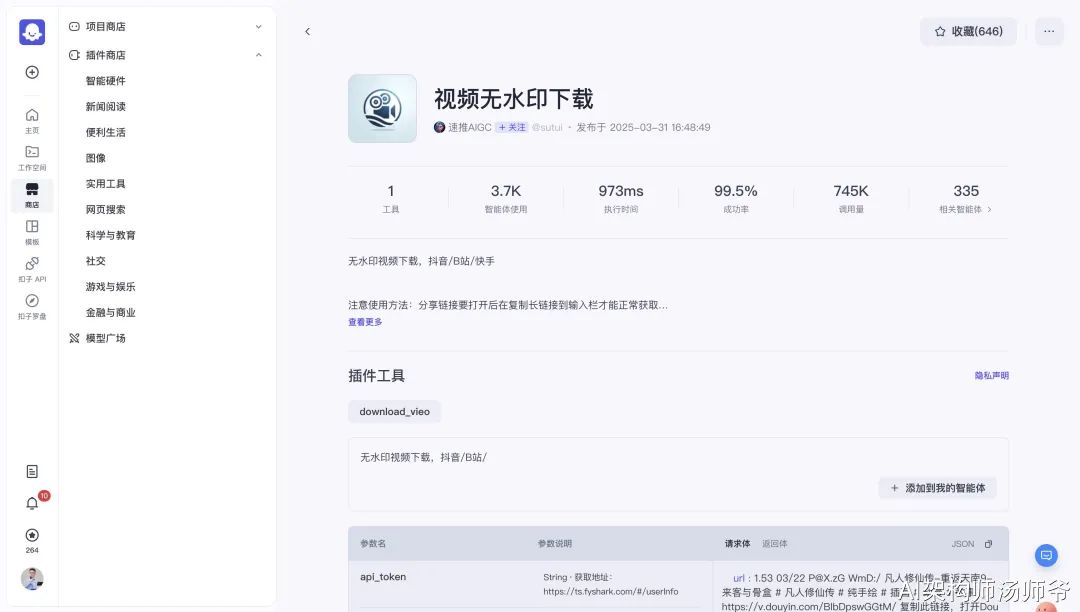Open the 主页 home icon

(32, 120)
